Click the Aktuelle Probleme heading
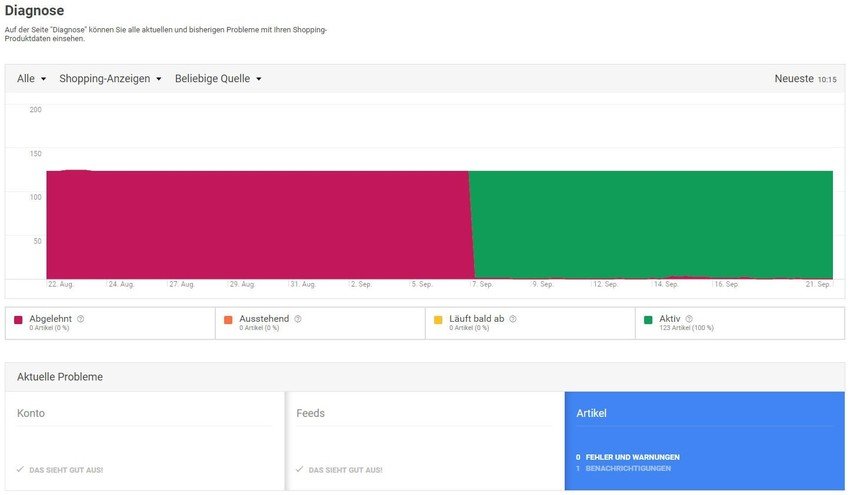Viewport: 850px width, 495px height. [60, 377]
